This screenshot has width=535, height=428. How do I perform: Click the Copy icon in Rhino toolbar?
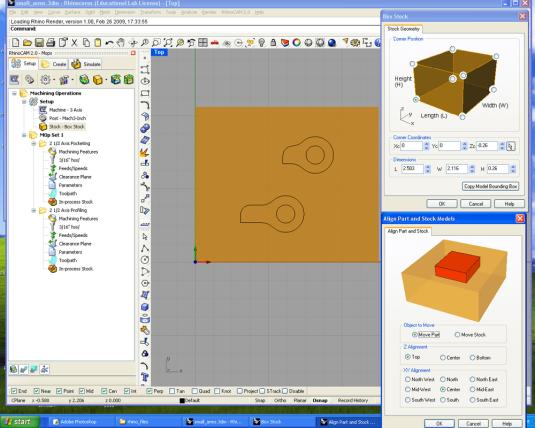[x=86, y=43]
